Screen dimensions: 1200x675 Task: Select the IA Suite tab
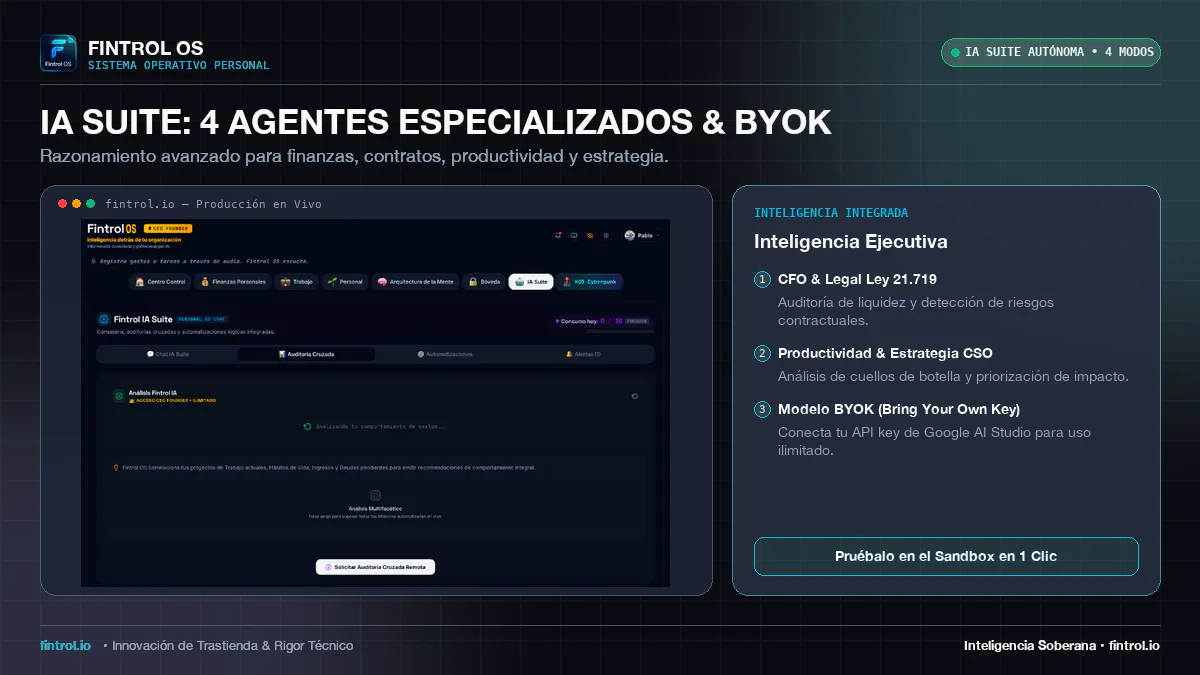531,282
